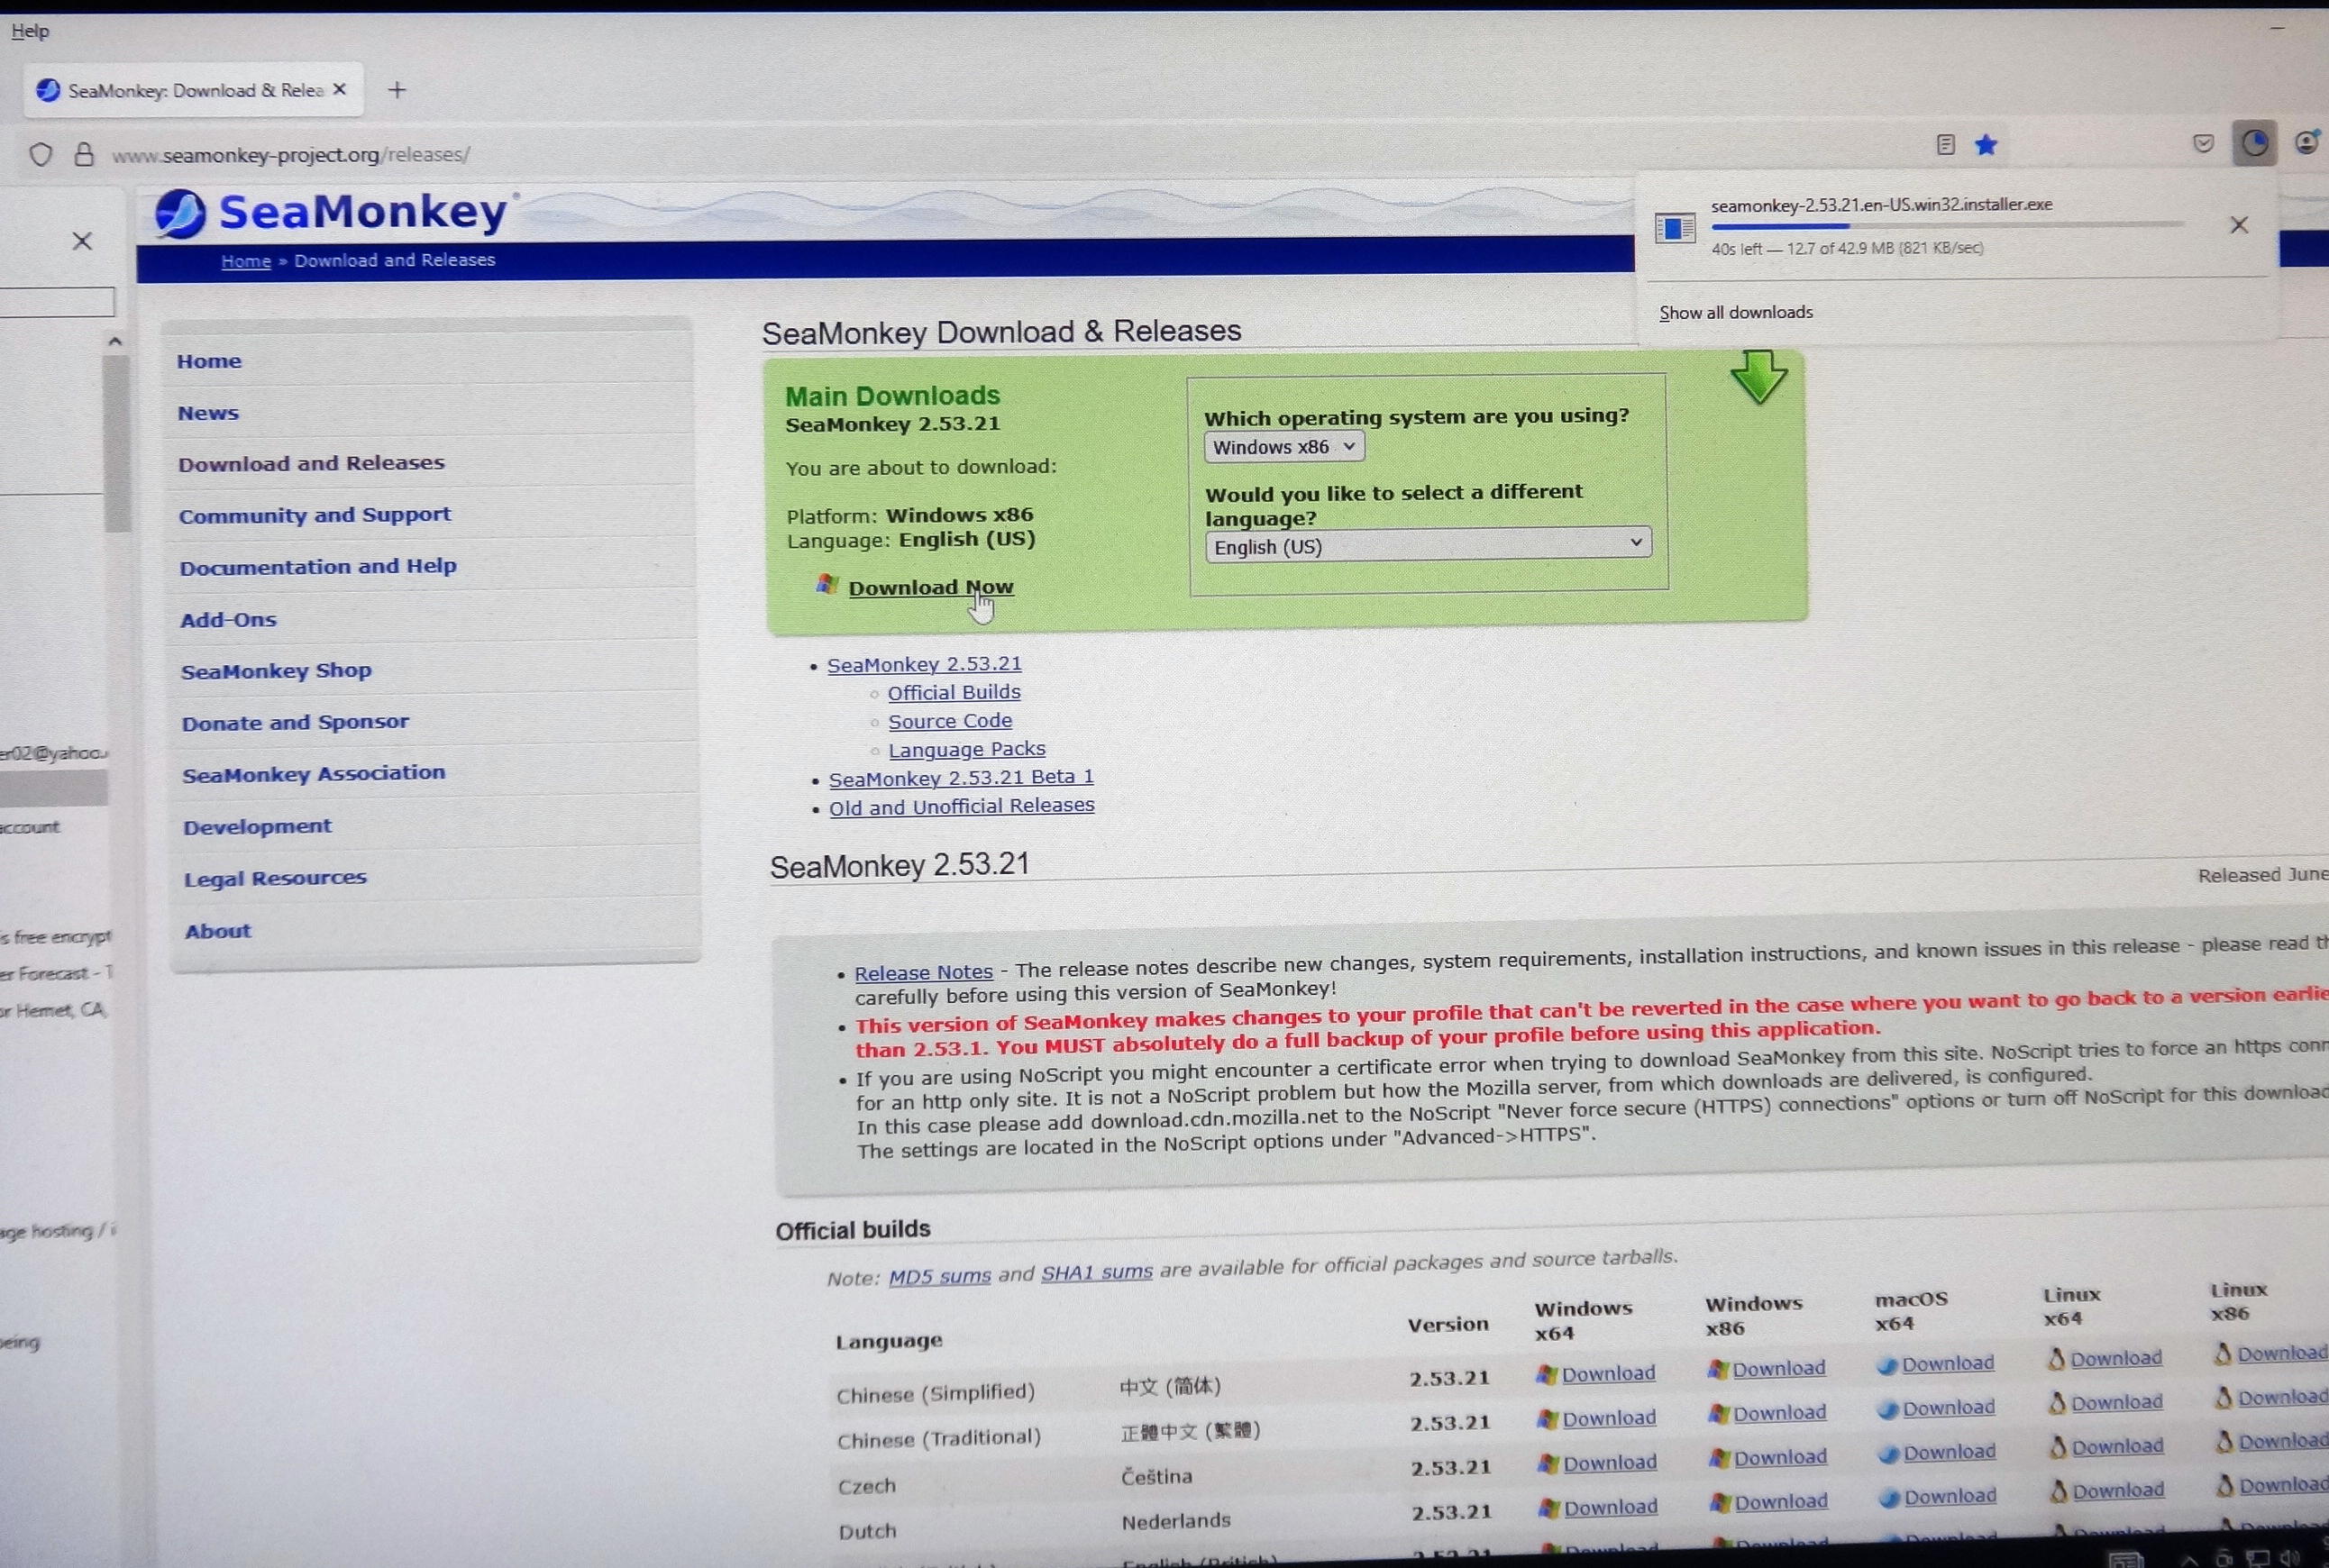The image size is (2329, 1568).
Task: Open Old and Unofficial Releases link
Action: (961, 806)
